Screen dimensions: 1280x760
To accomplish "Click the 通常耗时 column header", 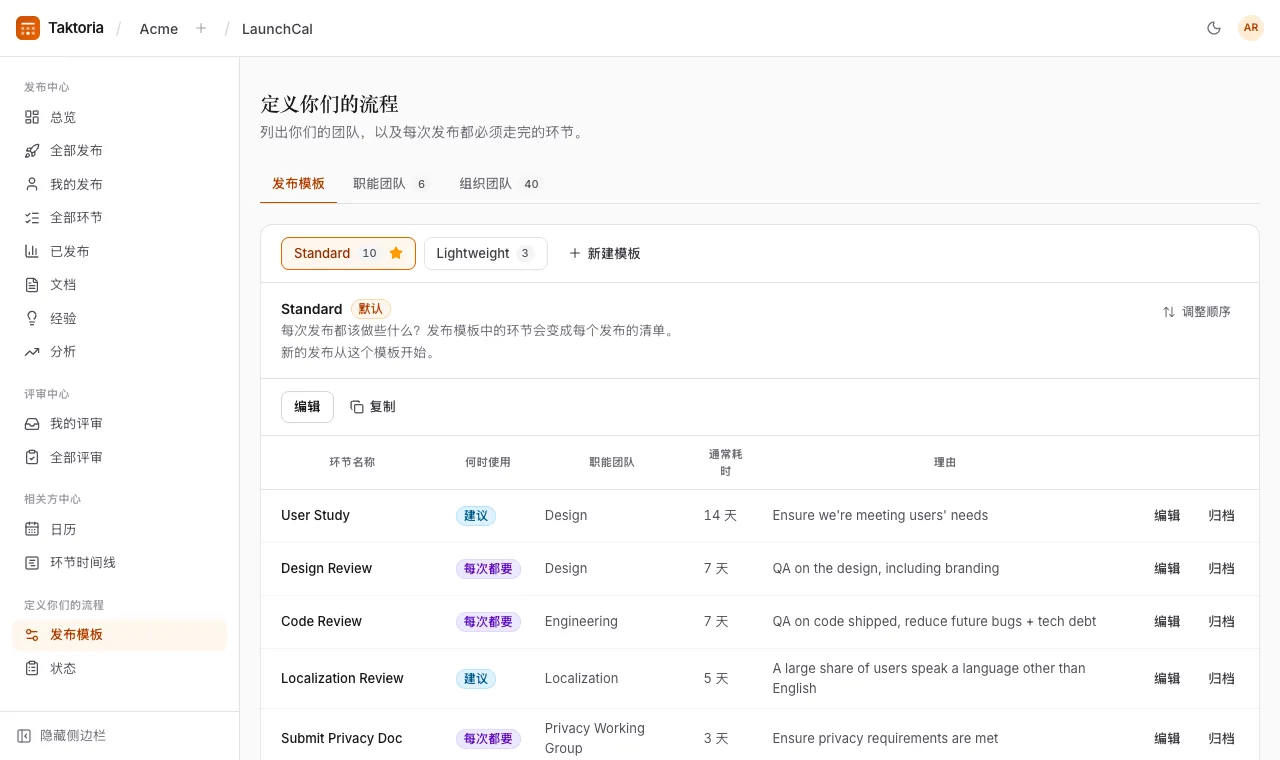I will click(726, 462).
